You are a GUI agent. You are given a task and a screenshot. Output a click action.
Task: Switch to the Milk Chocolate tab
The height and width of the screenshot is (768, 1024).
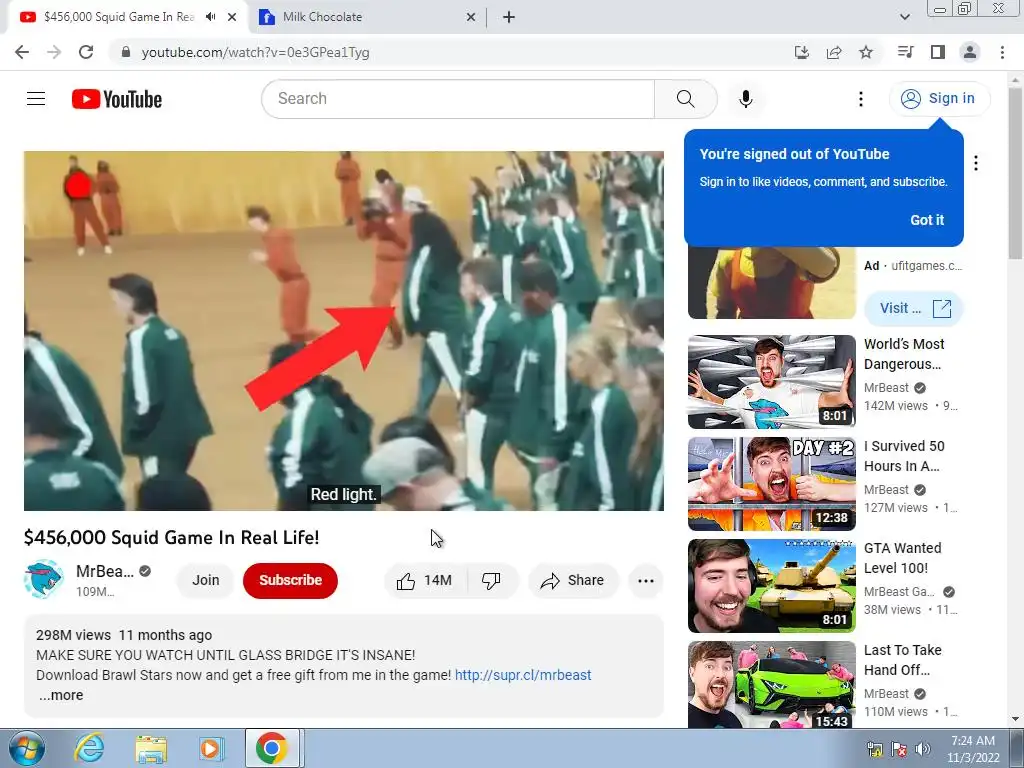[x=367, y=17]
